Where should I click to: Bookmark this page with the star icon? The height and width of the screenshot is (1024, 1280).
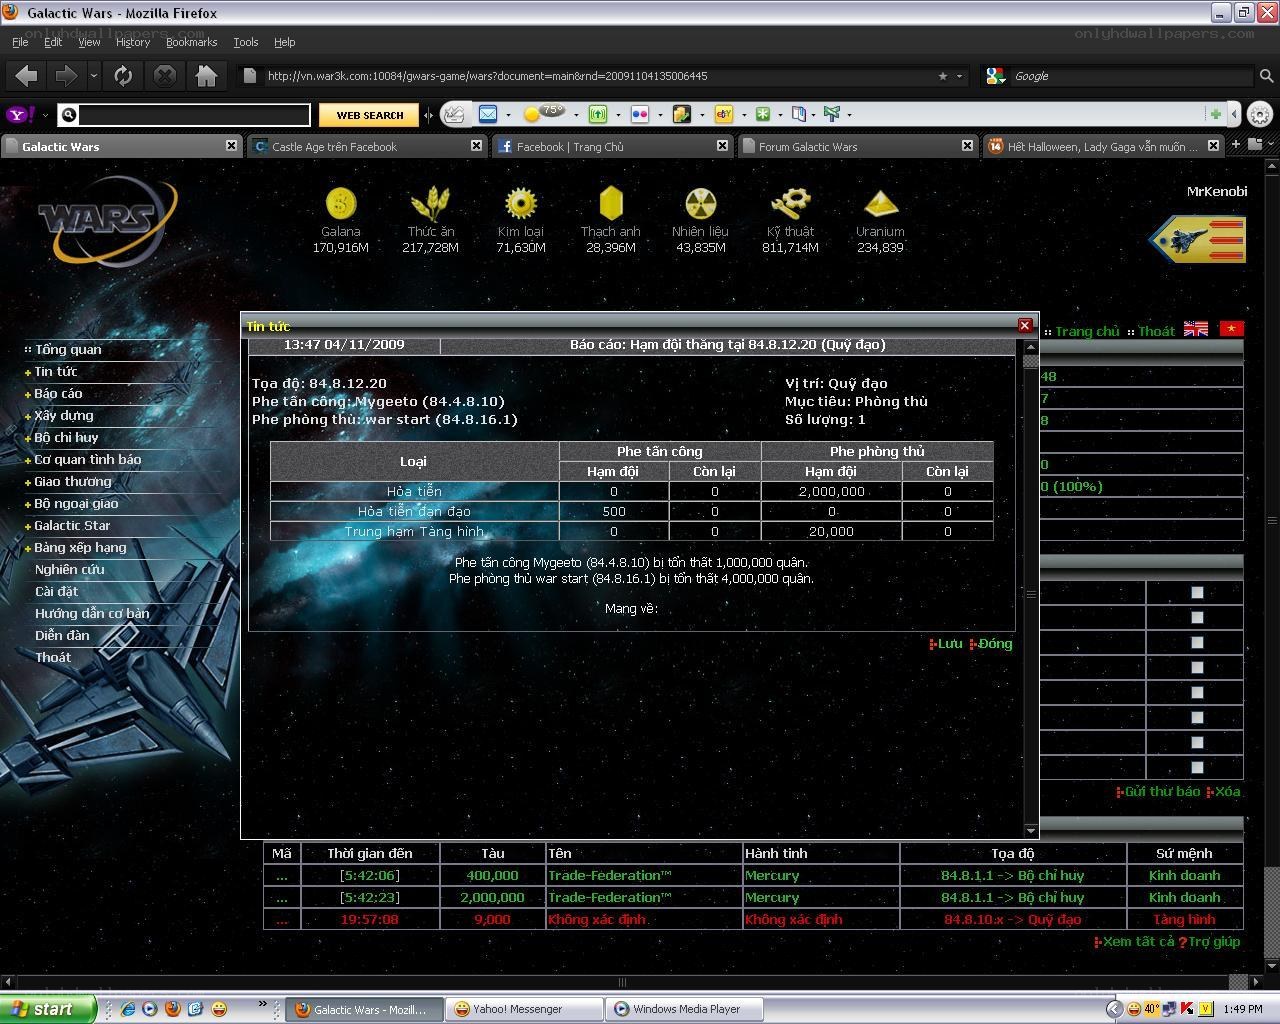tap(942, 76)
